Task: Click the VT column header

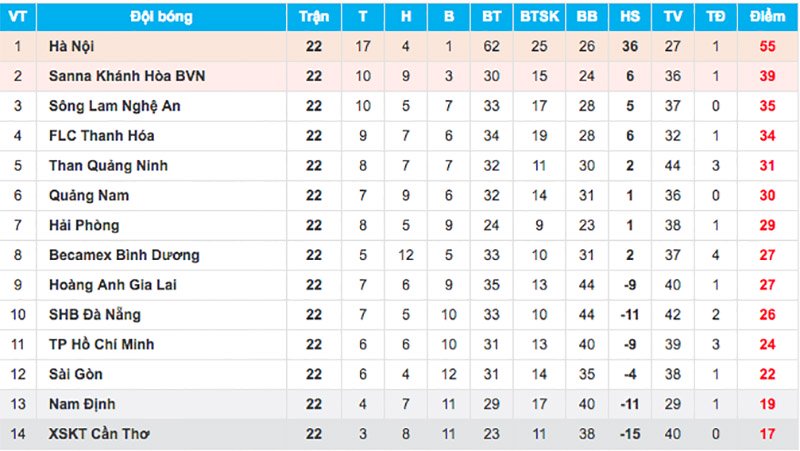Action: (x=18, y=17)
